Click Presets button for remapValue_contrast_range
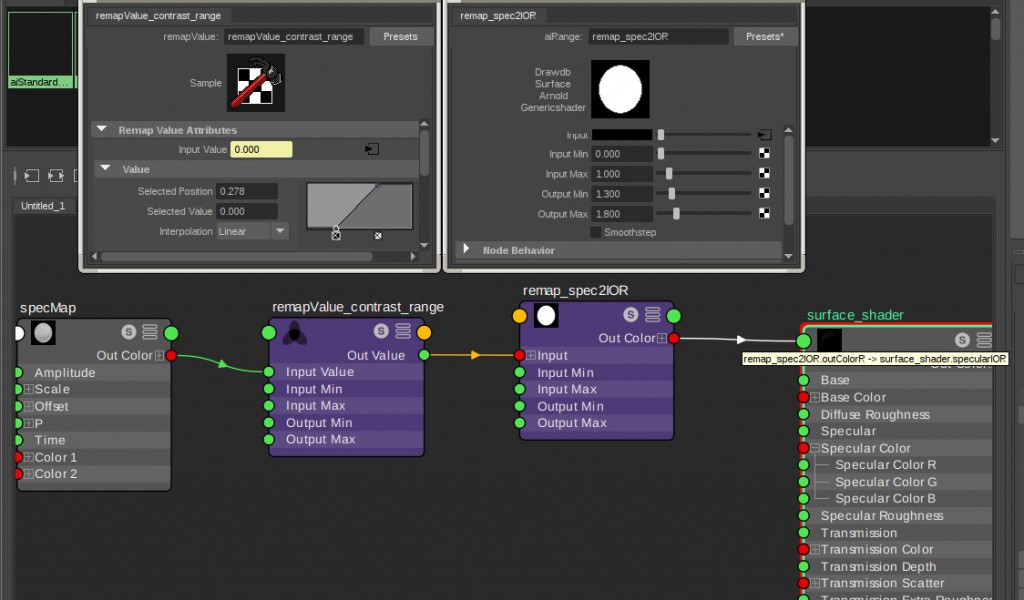 point(401,36)
